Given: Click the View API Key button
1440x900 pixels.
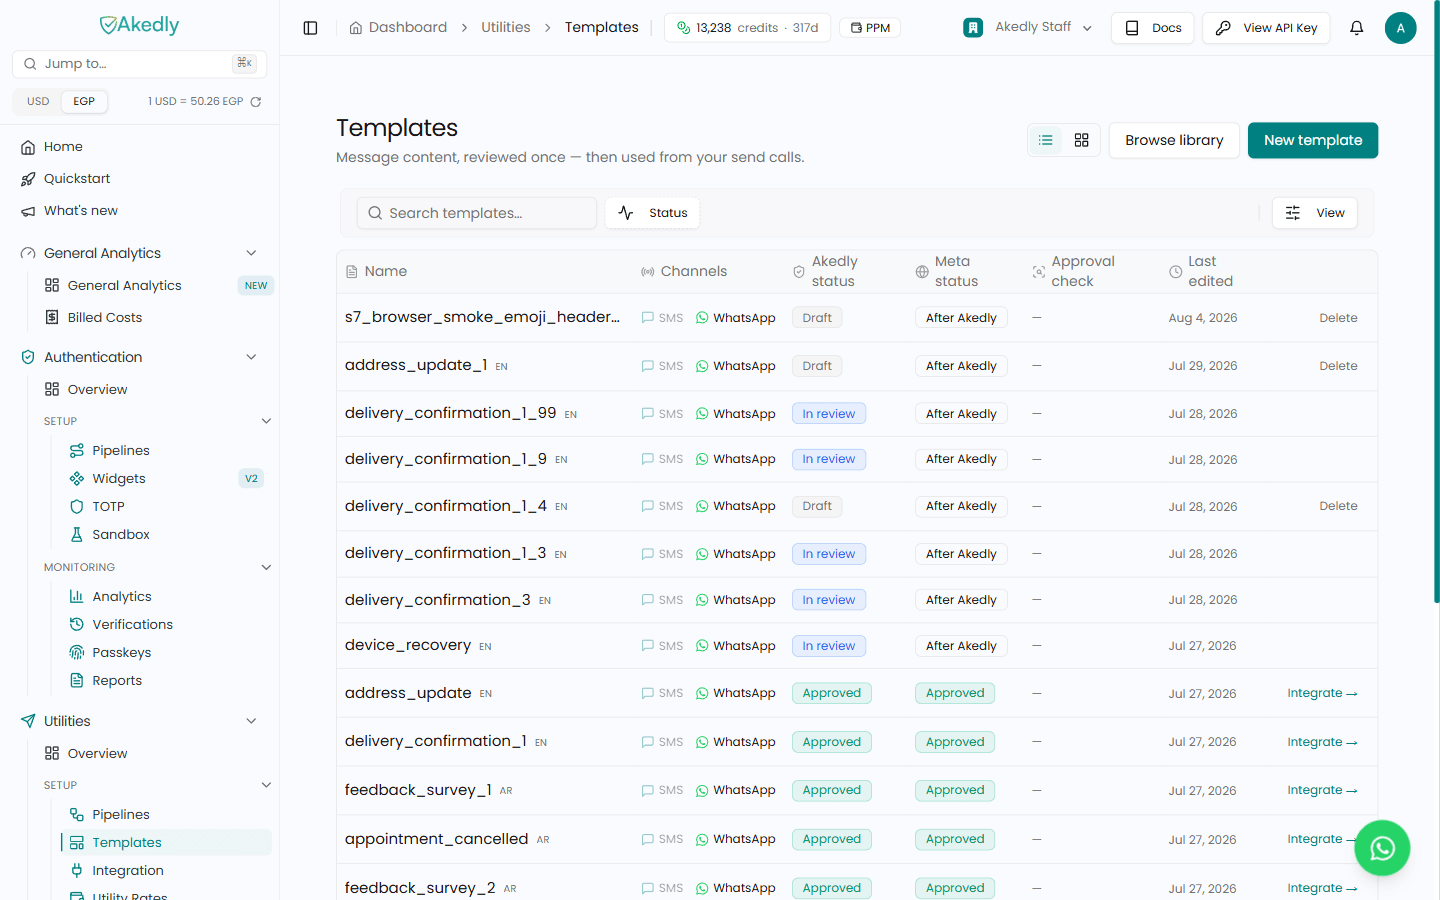Looking at the screenshot, I should 1266,28.
